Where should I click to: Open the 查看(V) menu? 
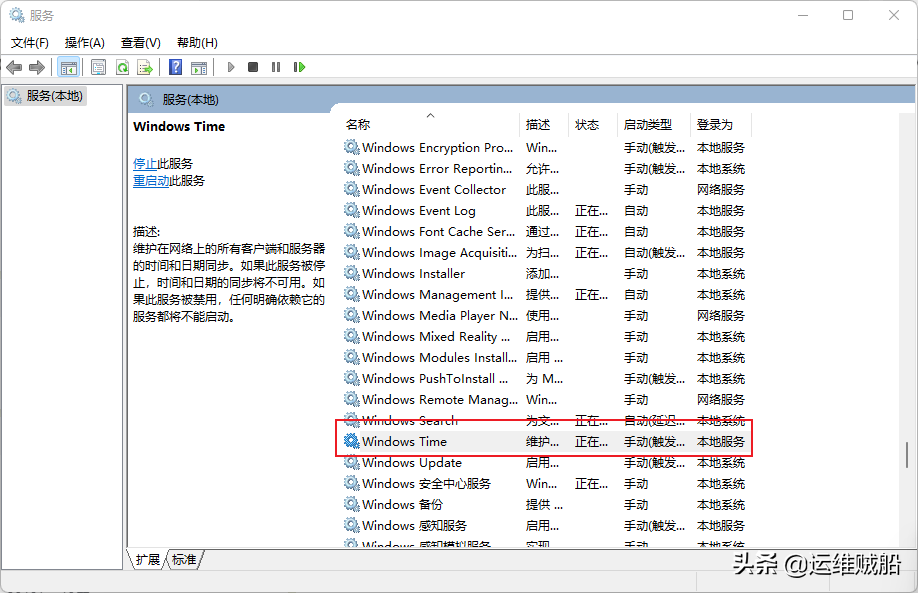(x=141, y=43)
